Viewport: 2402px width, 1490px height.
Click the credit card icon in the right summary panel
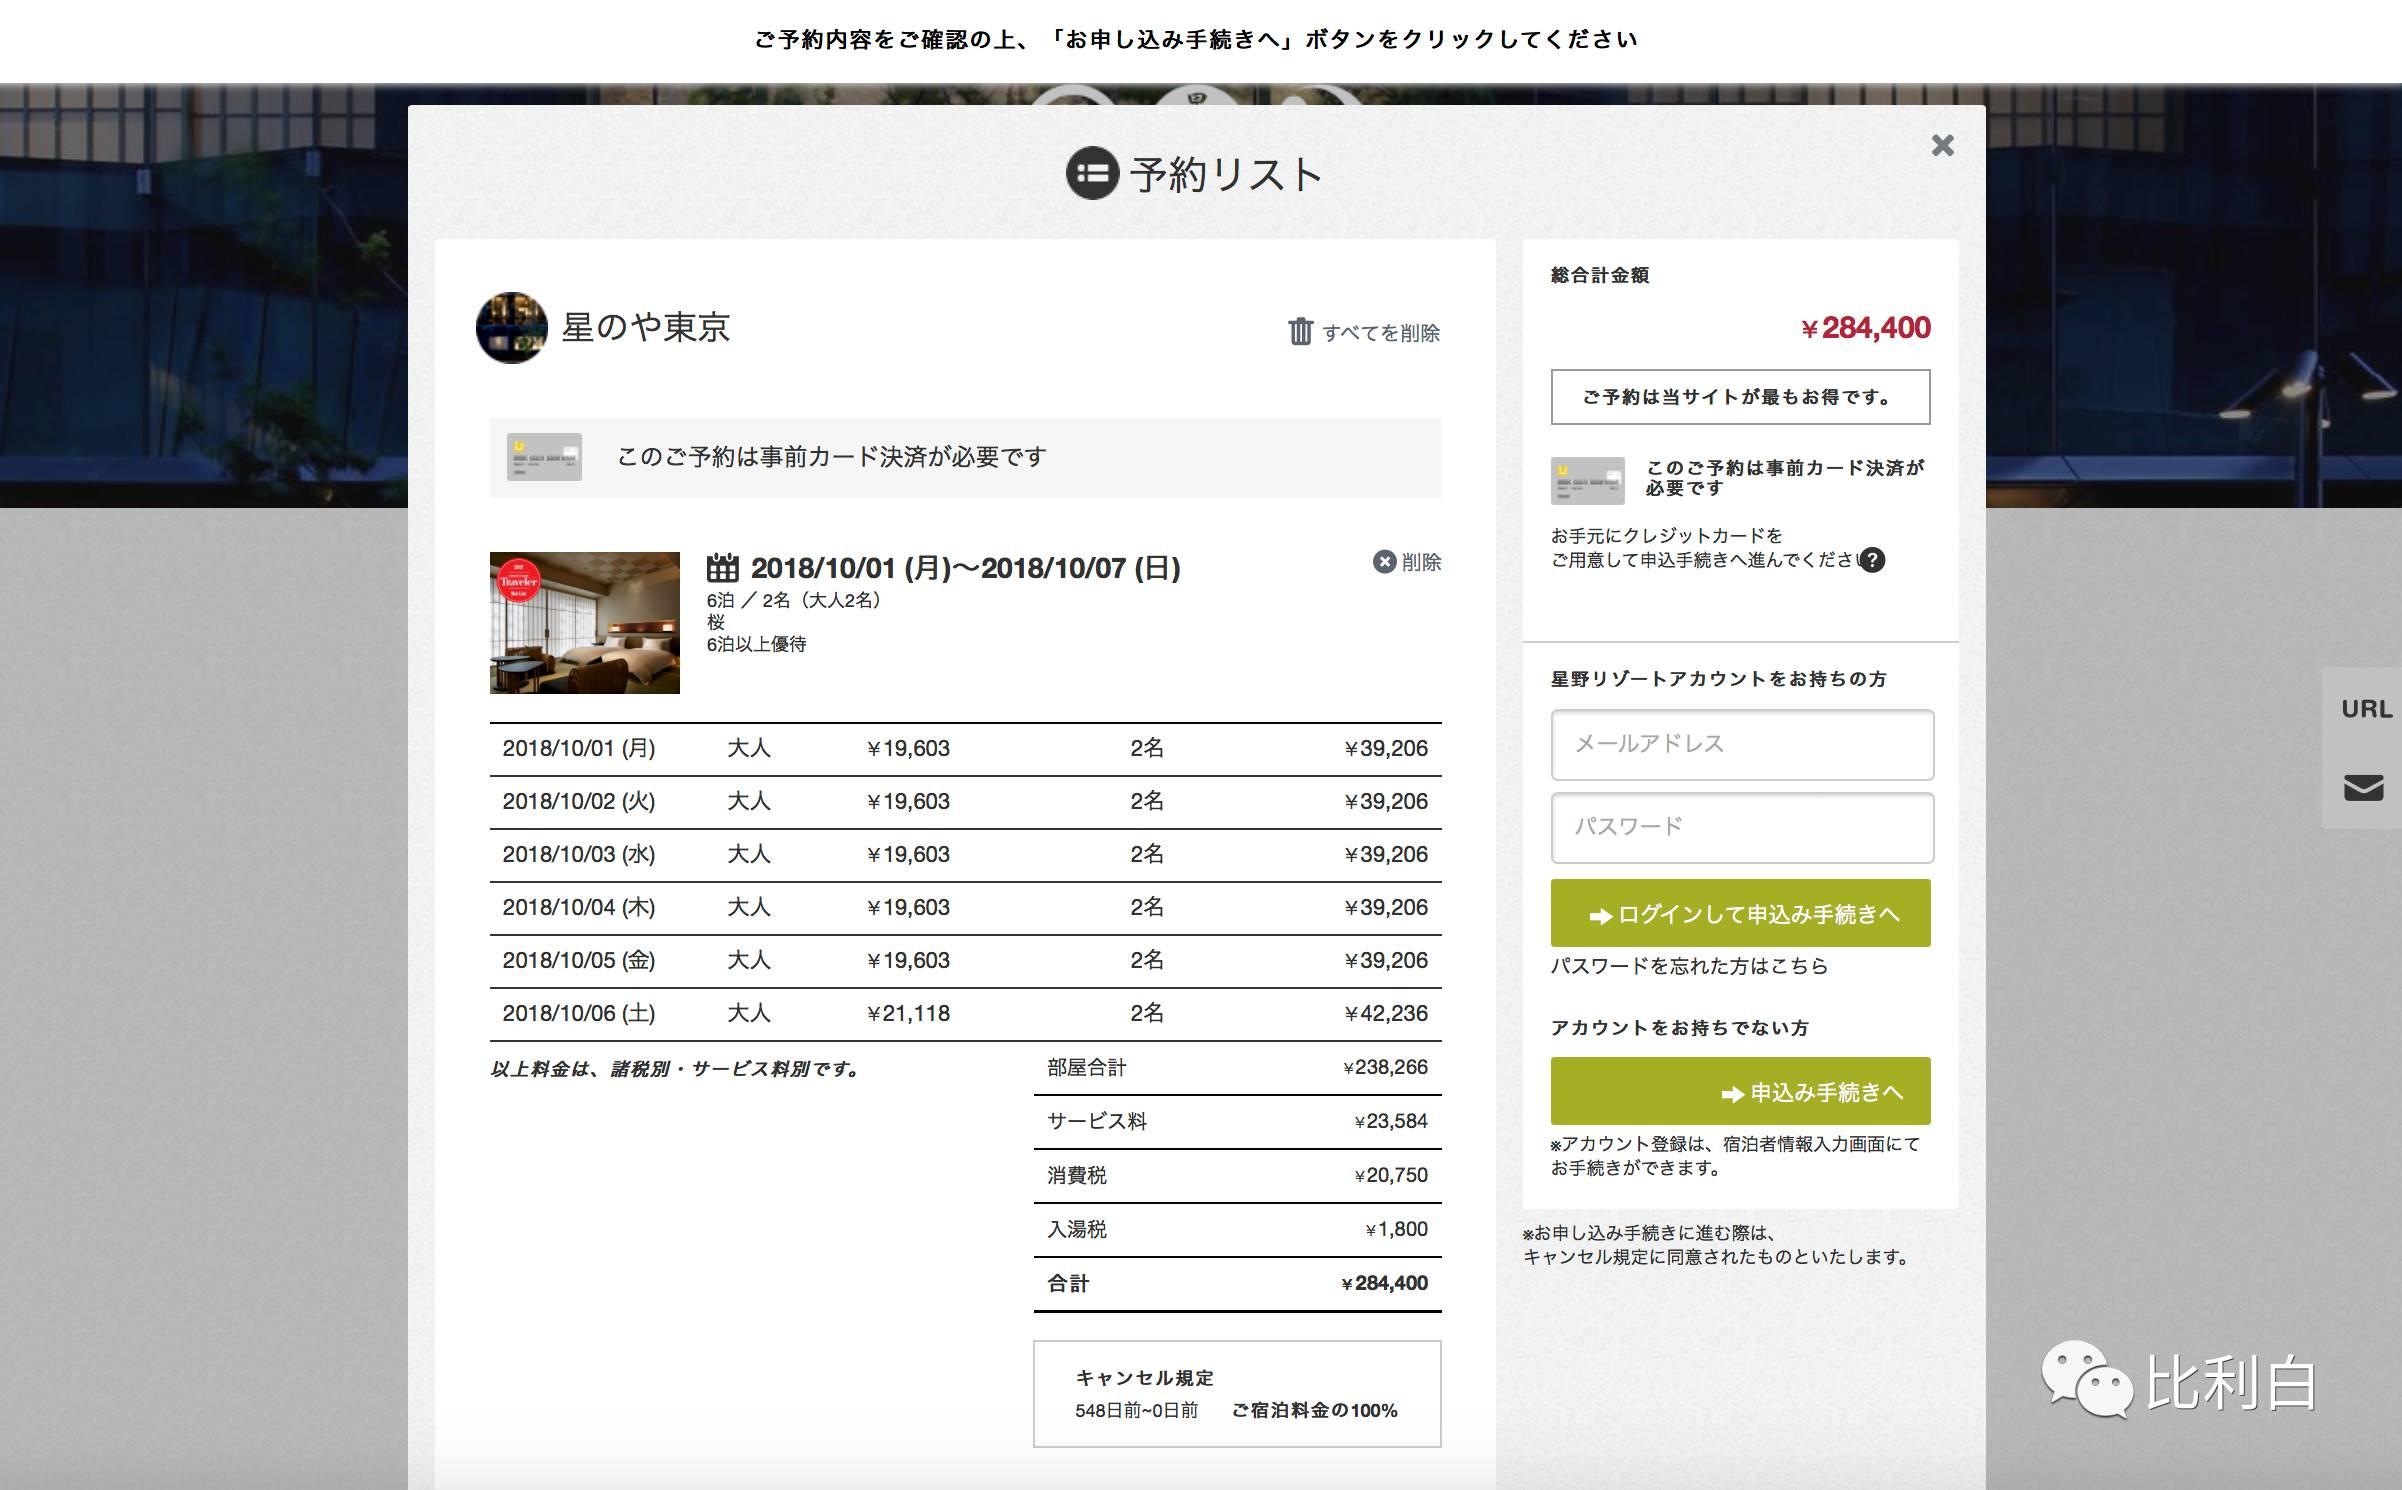click(1588, 480)
